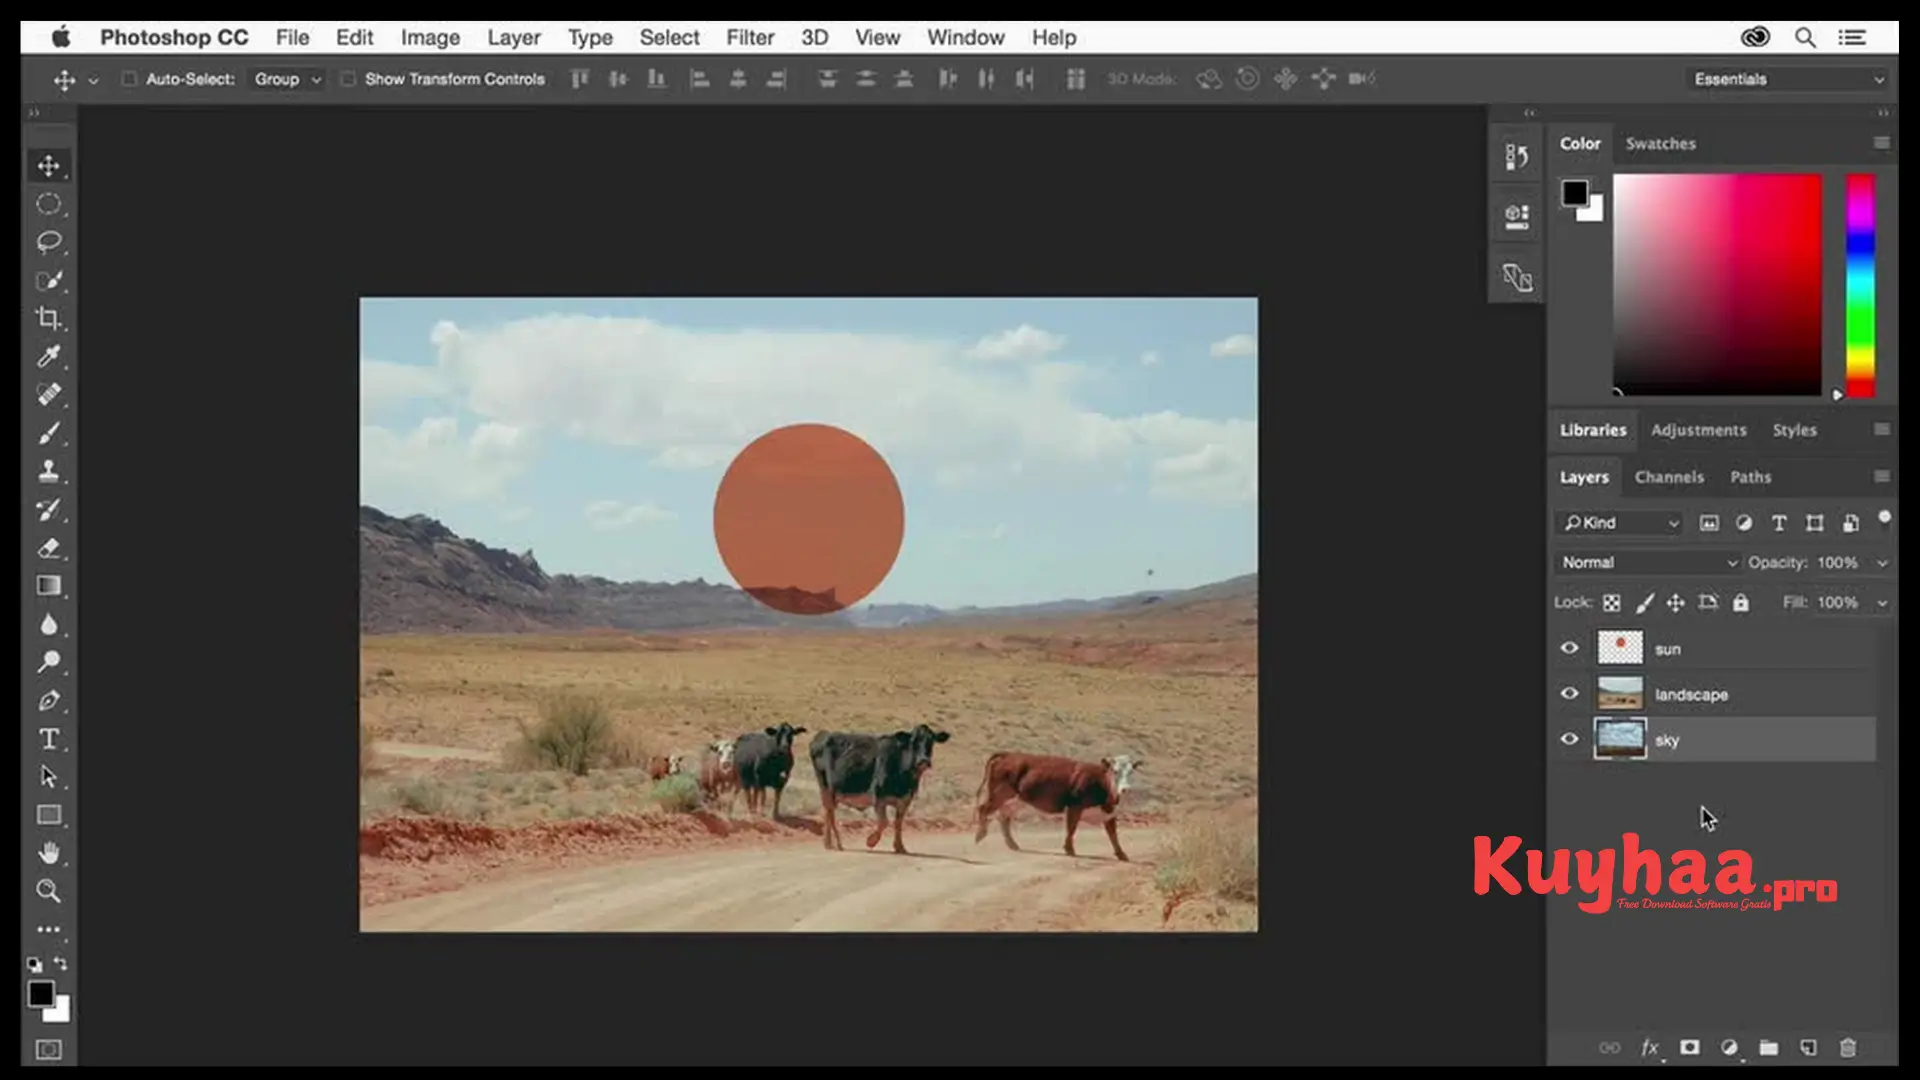Open the Filter menu

click(x=750, y=37)
